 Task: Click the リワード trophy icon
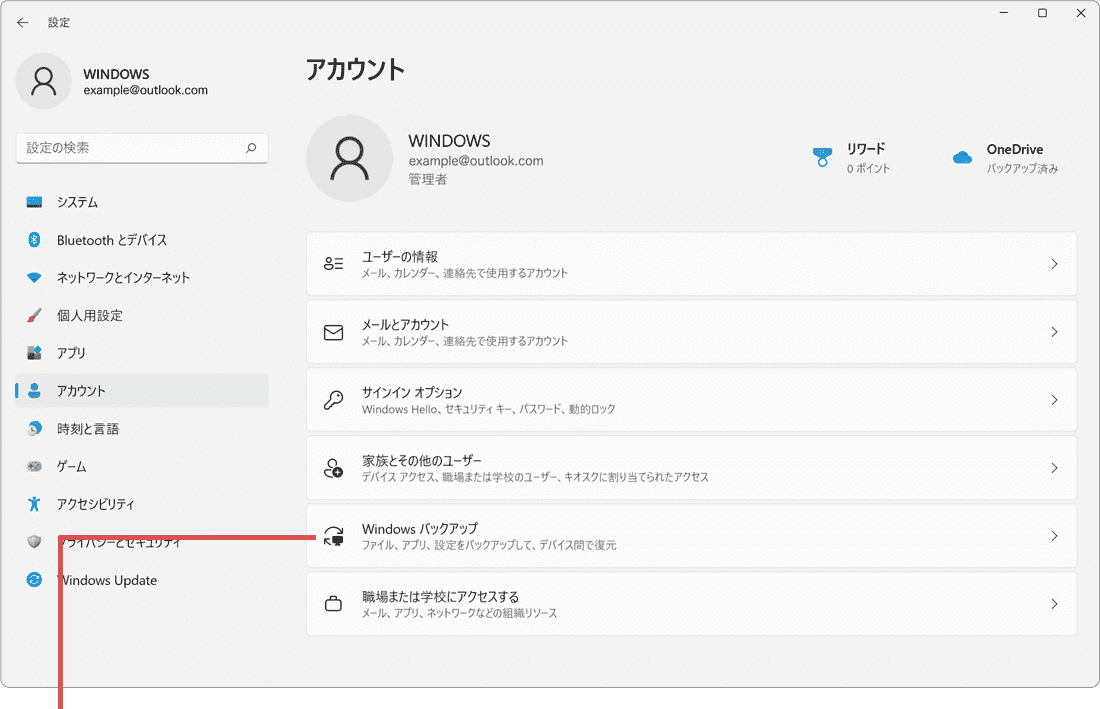click(x=822, y=156)
